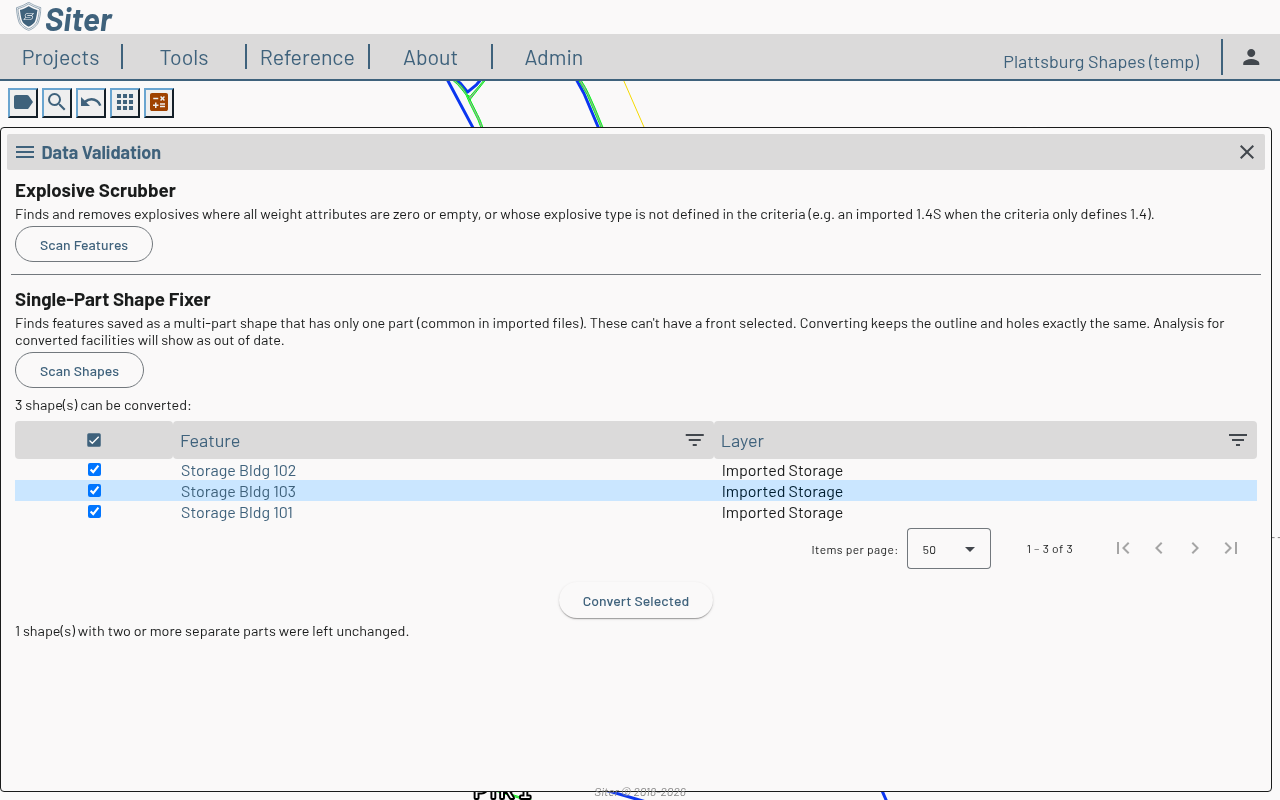
Task: Click the label tag toolbar icon
Action: tap(23, 102)
